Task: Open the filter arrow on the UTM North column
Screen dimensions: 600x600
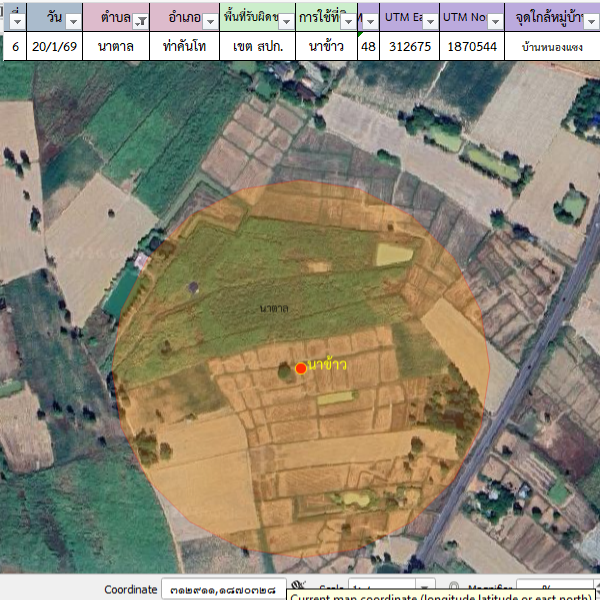Action: click(496, 20)
